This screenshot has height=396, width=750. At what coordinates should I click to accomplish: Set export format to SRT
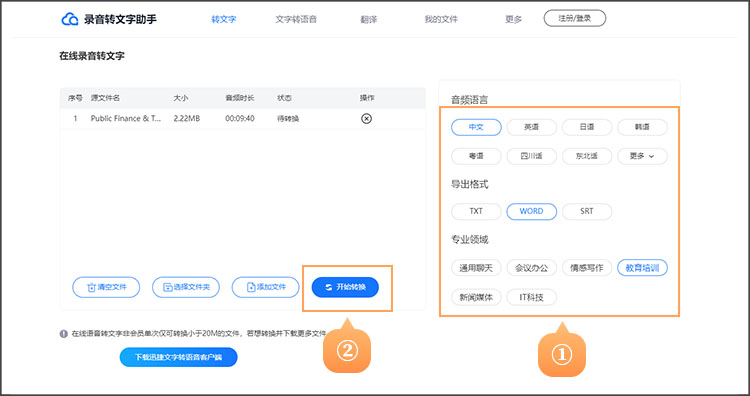(587, 211)
